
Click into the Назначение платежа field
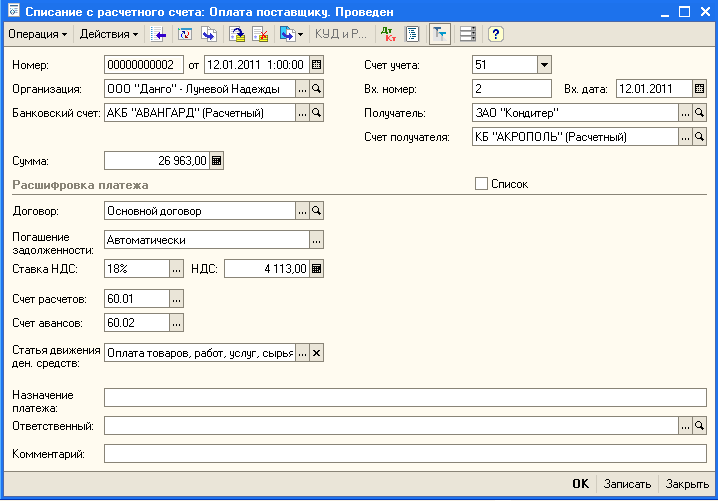[x=405, y=398]
